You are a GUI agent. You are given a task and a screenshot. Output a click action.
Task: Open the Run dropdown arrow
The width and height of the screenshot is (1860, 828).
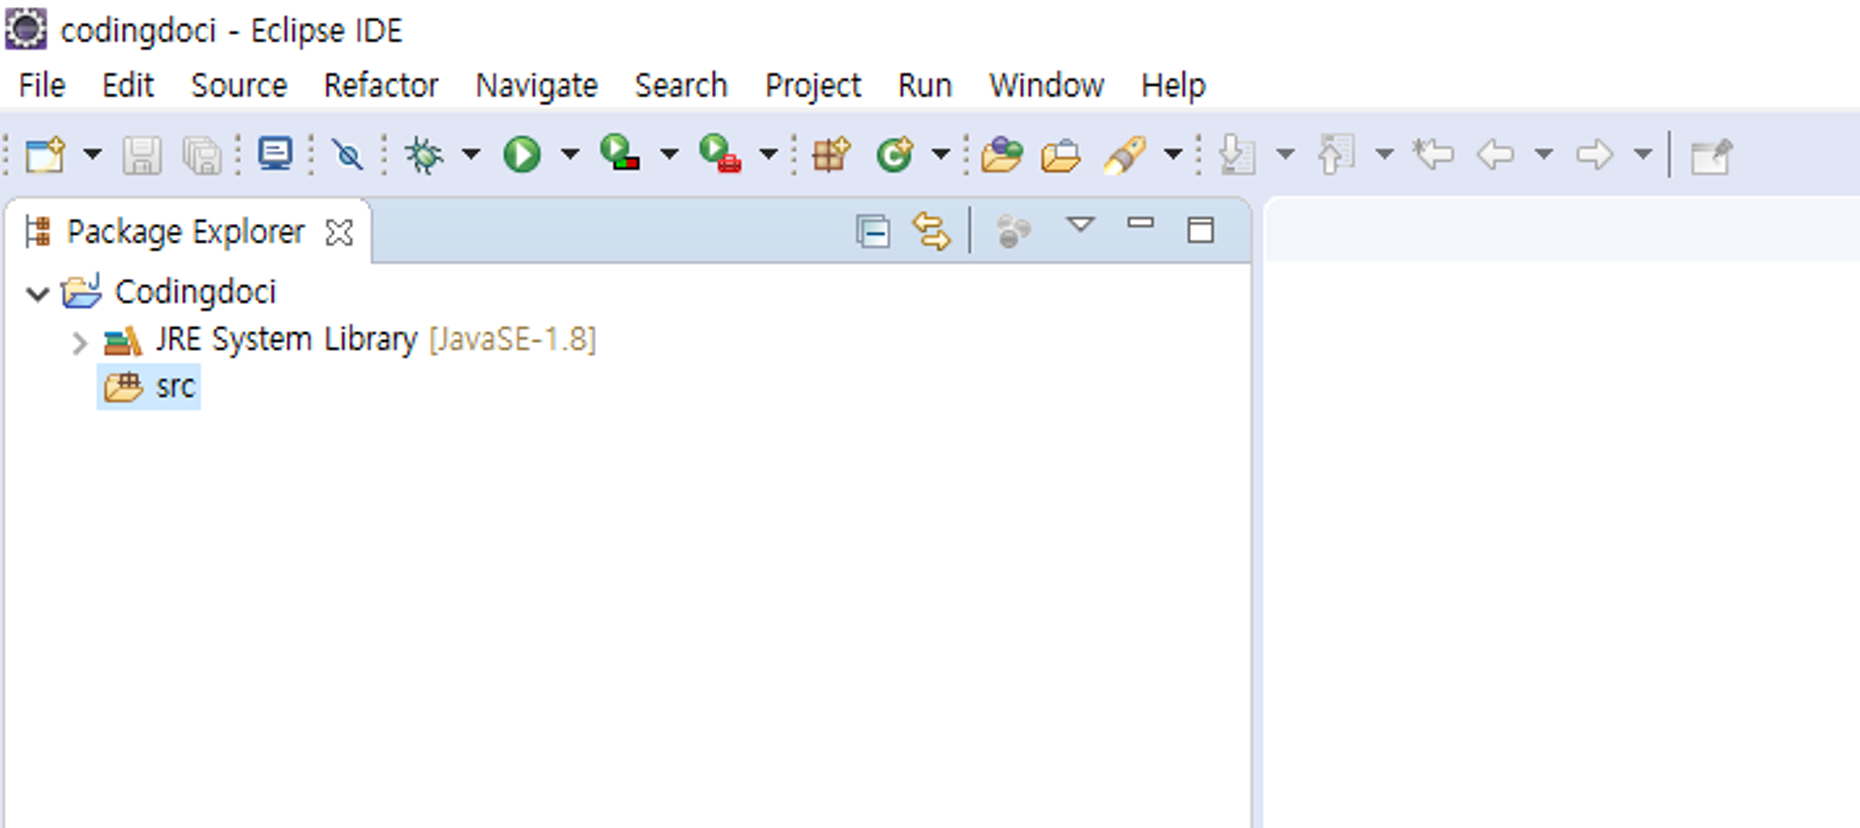tap(570, 155)
